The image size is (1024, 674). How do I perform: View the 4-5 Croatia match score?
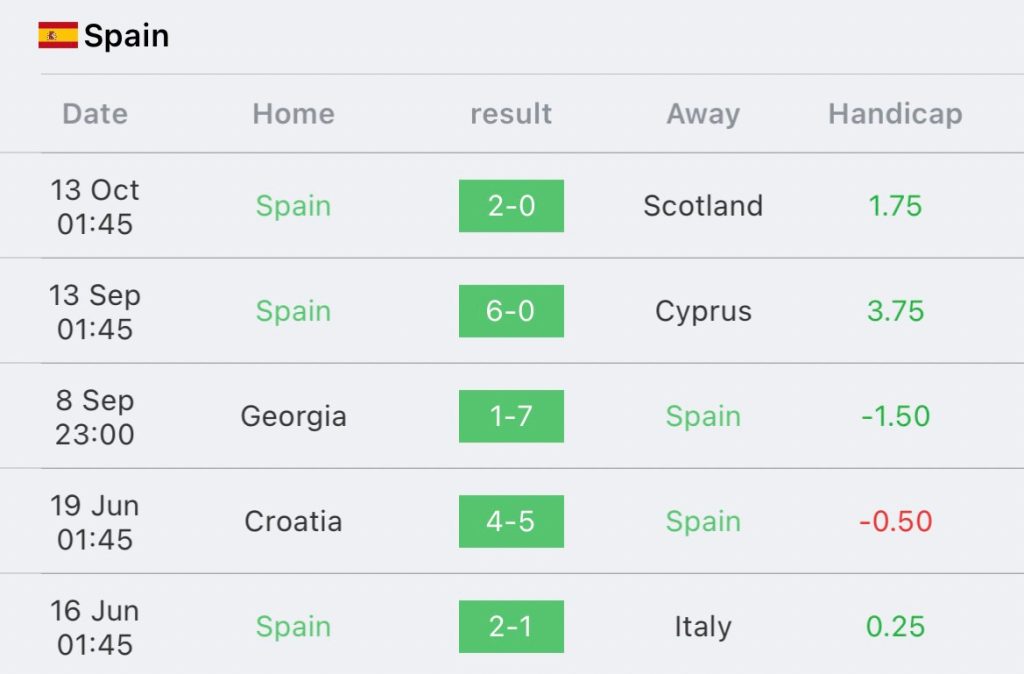[511, 521]
